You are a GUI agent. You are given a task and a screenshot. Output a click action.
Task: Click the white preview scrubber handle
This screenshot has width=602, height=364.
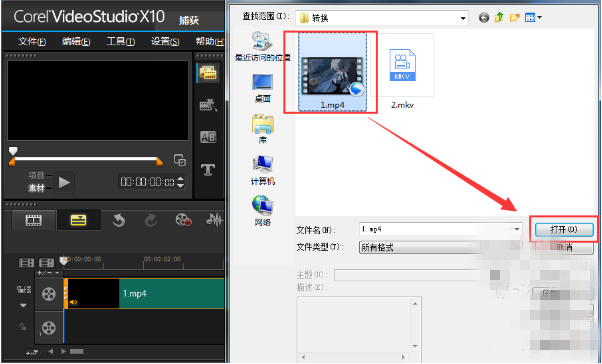13,151
